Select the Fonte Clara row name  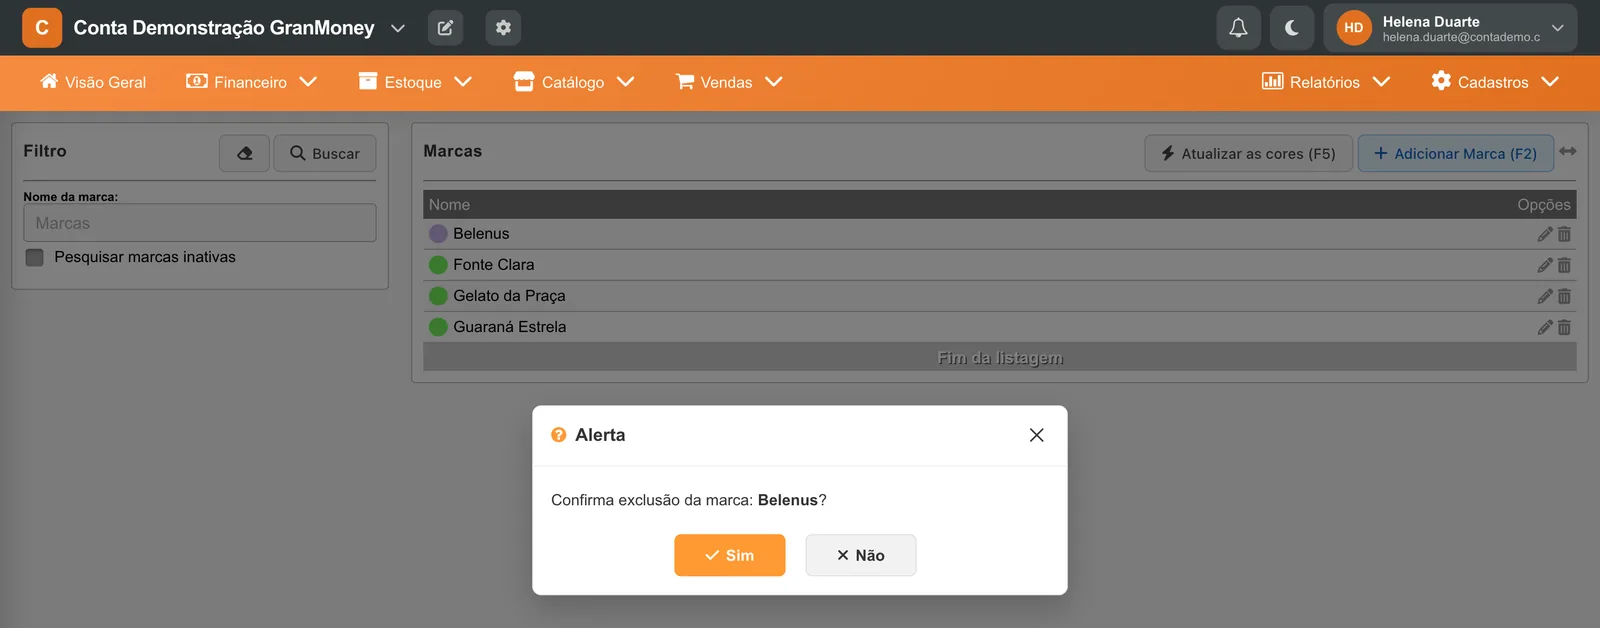pos(494,265)
